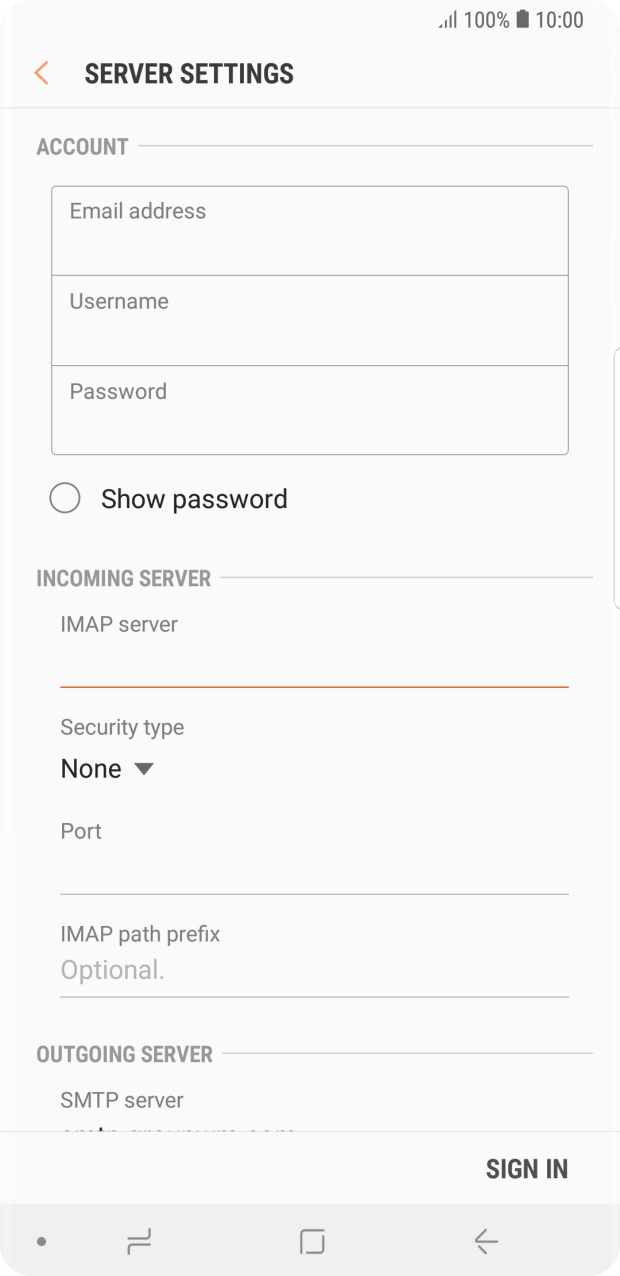
Task: Tap the SERVER SETTINGS title
Action: pyautogui.click(x=188, y=73)
